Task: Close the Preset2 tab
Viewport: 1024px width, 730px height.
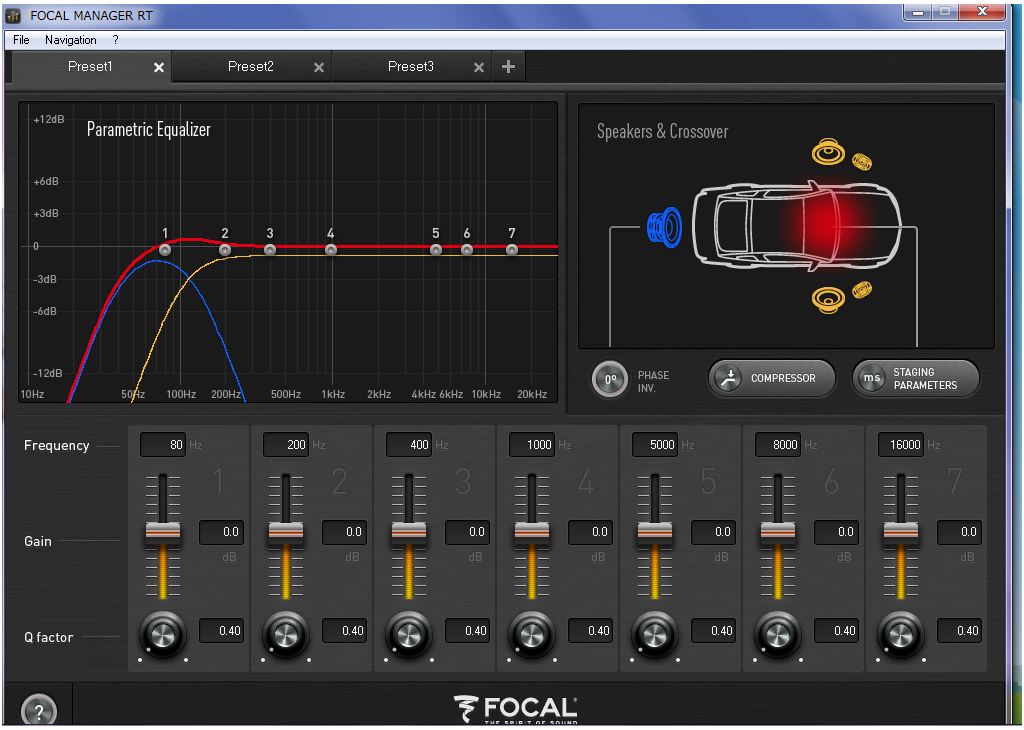Action: point(319,67)
